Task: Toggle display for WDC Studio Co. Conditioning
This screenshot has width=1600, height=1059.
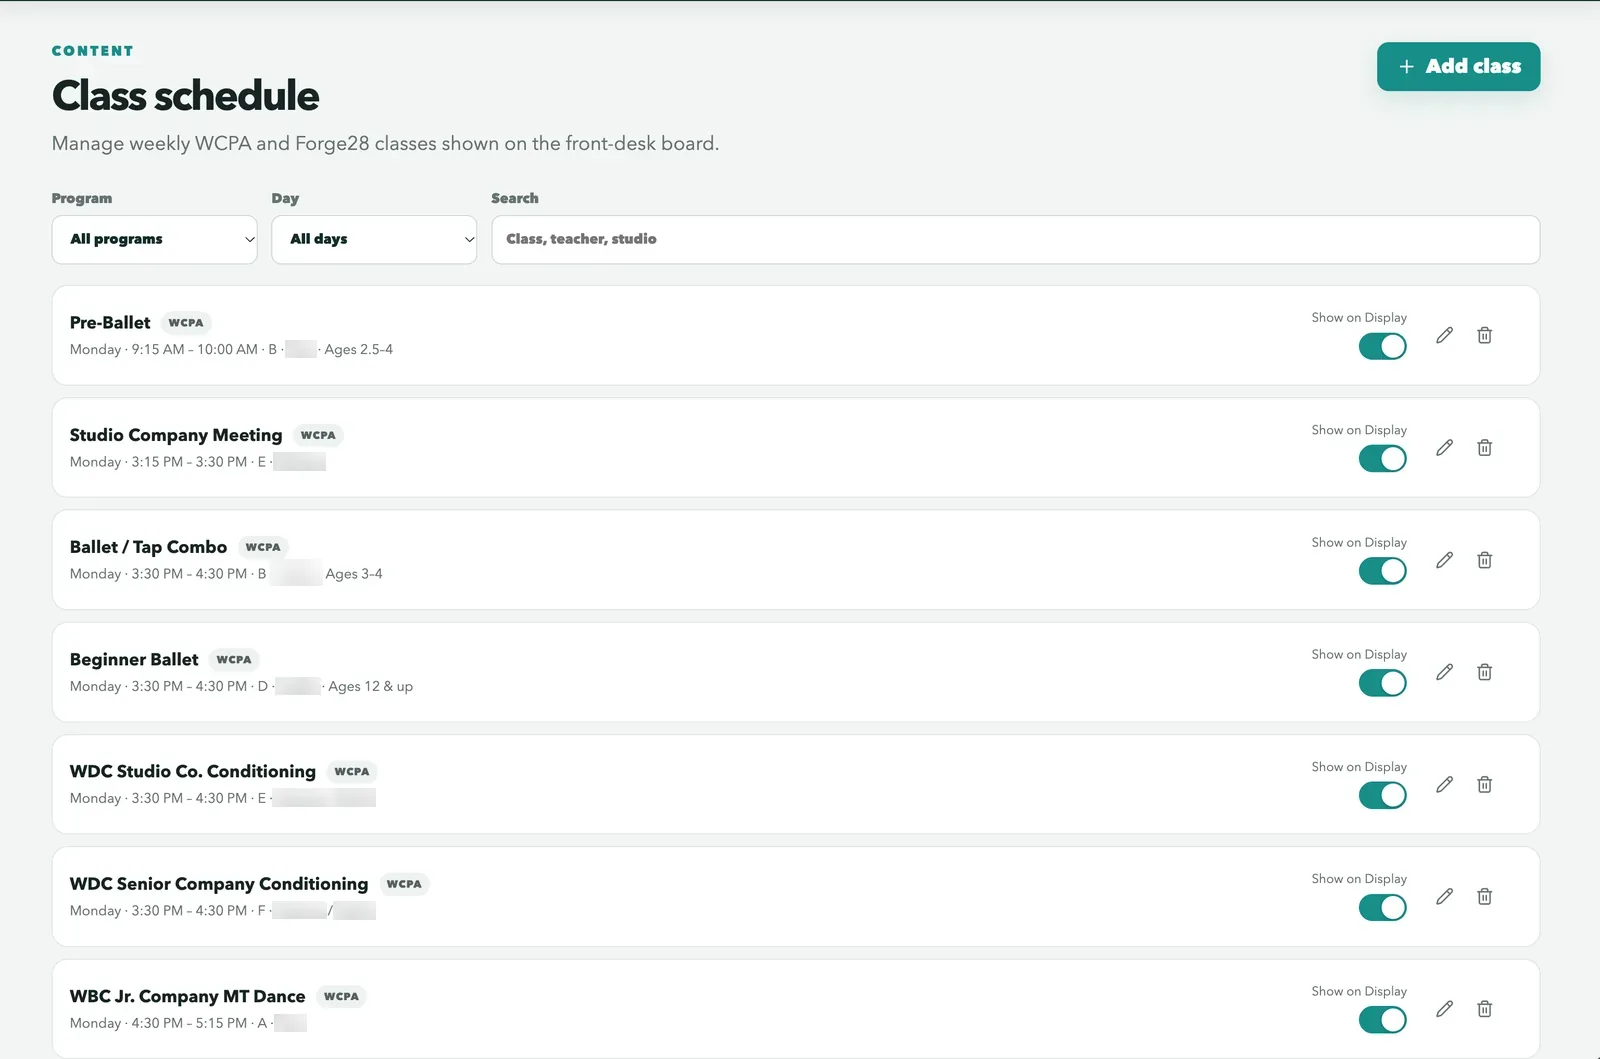Action: click(x=1382, y=795)
